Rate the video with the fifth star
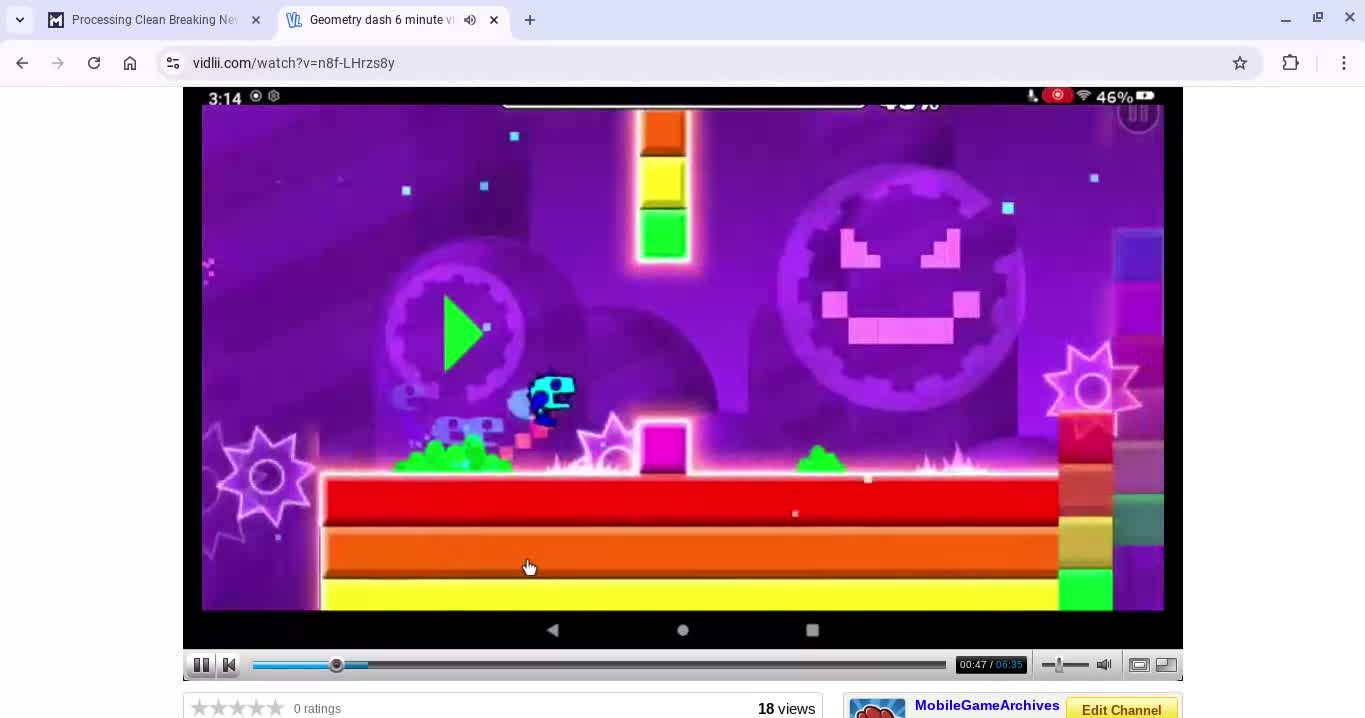This screenshot has height=718, width=1365. click(x=275, y=708)
